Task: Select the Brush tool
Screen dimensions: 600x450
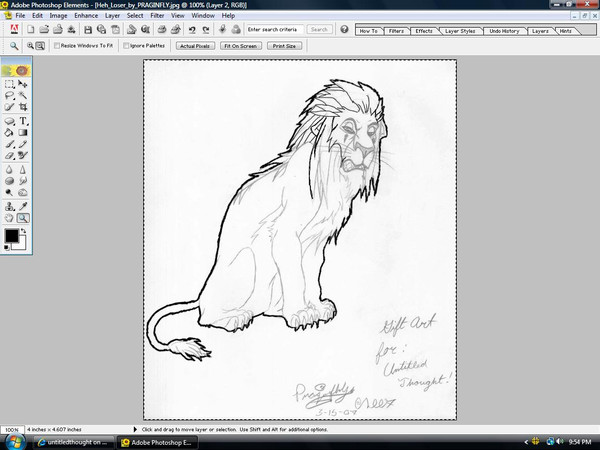Action: coord(10,144)
